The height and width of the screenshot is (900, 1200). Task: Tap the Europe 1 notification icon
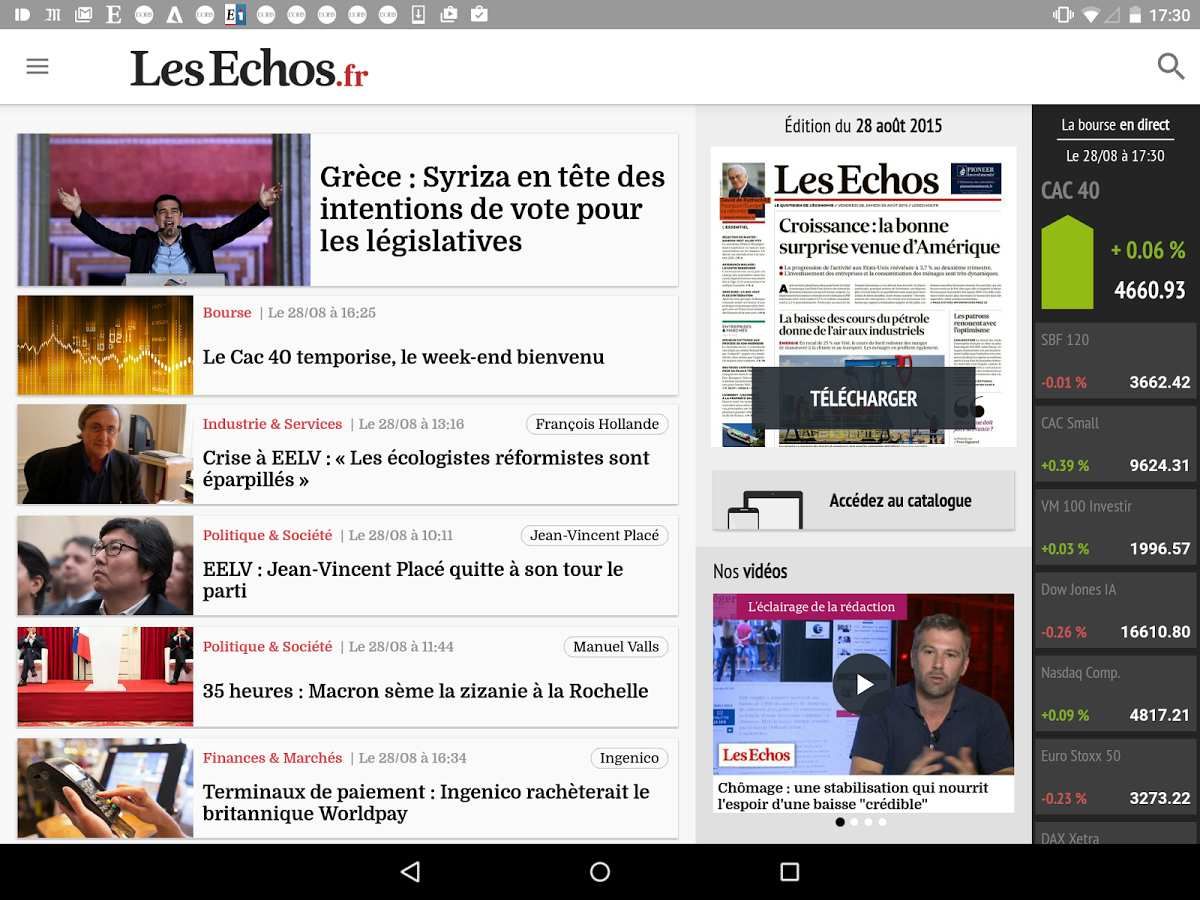pyautogui.click(x=235, y=14)
